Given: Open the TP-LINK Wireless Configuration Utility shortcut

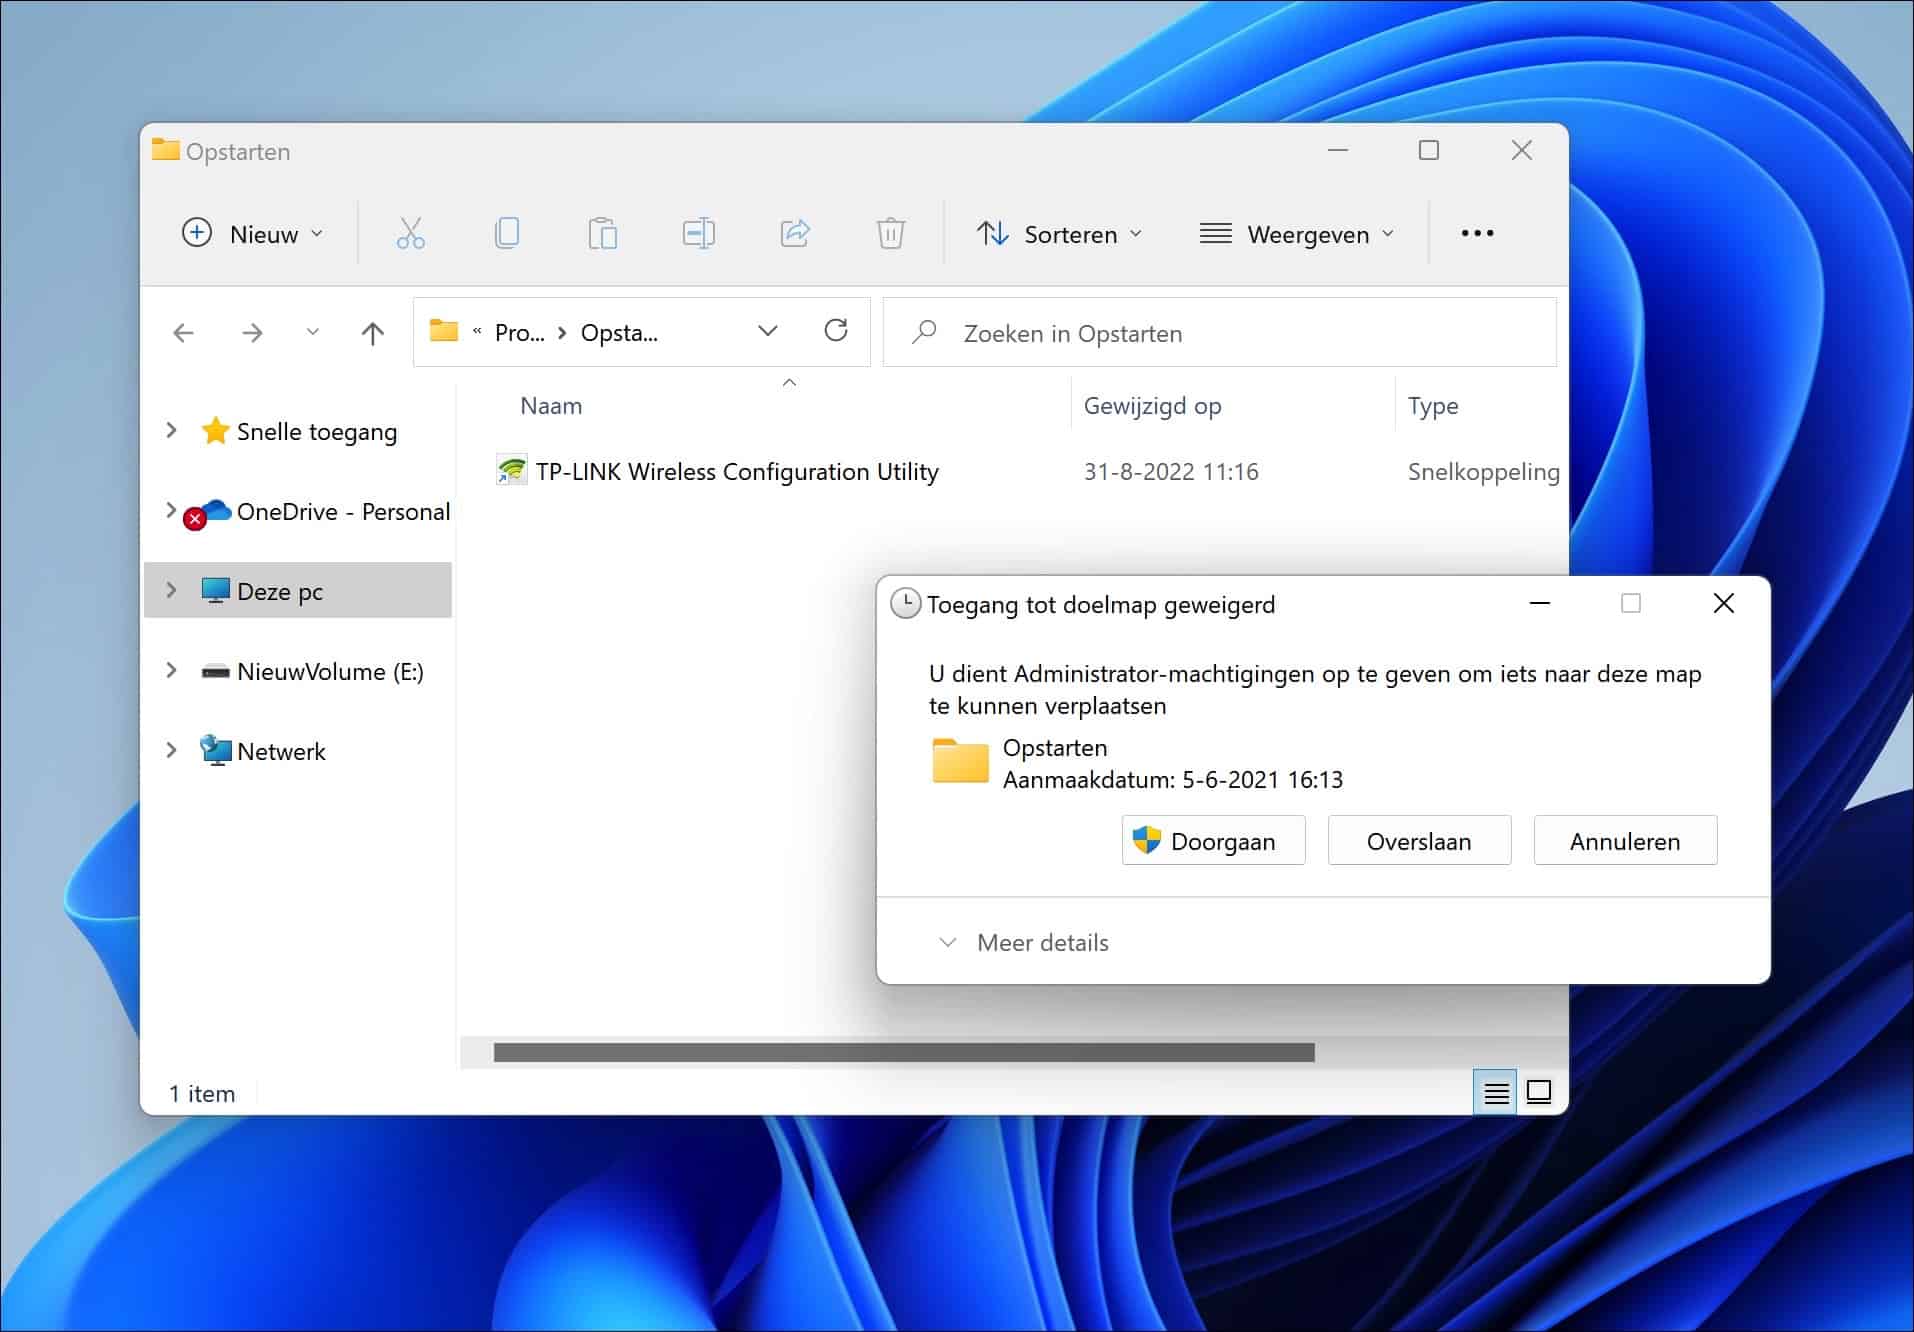Looking at the screenshot, I should [x=735, y=471].
